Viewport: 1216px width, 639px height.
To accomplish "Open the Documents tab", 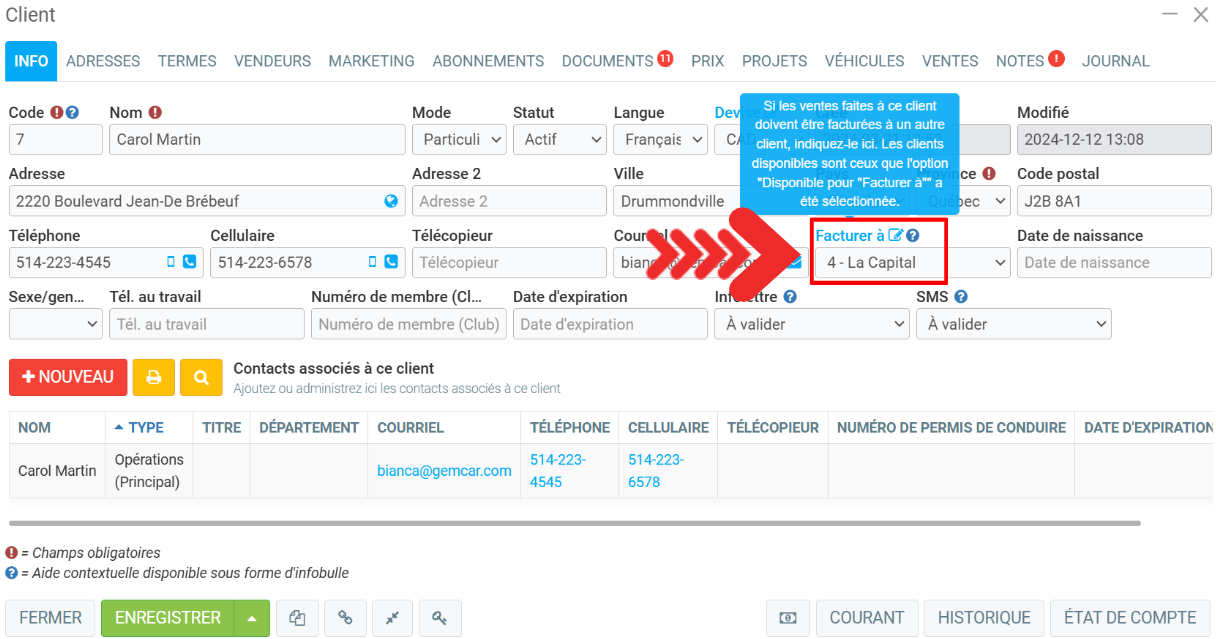I will click(607, 61).
